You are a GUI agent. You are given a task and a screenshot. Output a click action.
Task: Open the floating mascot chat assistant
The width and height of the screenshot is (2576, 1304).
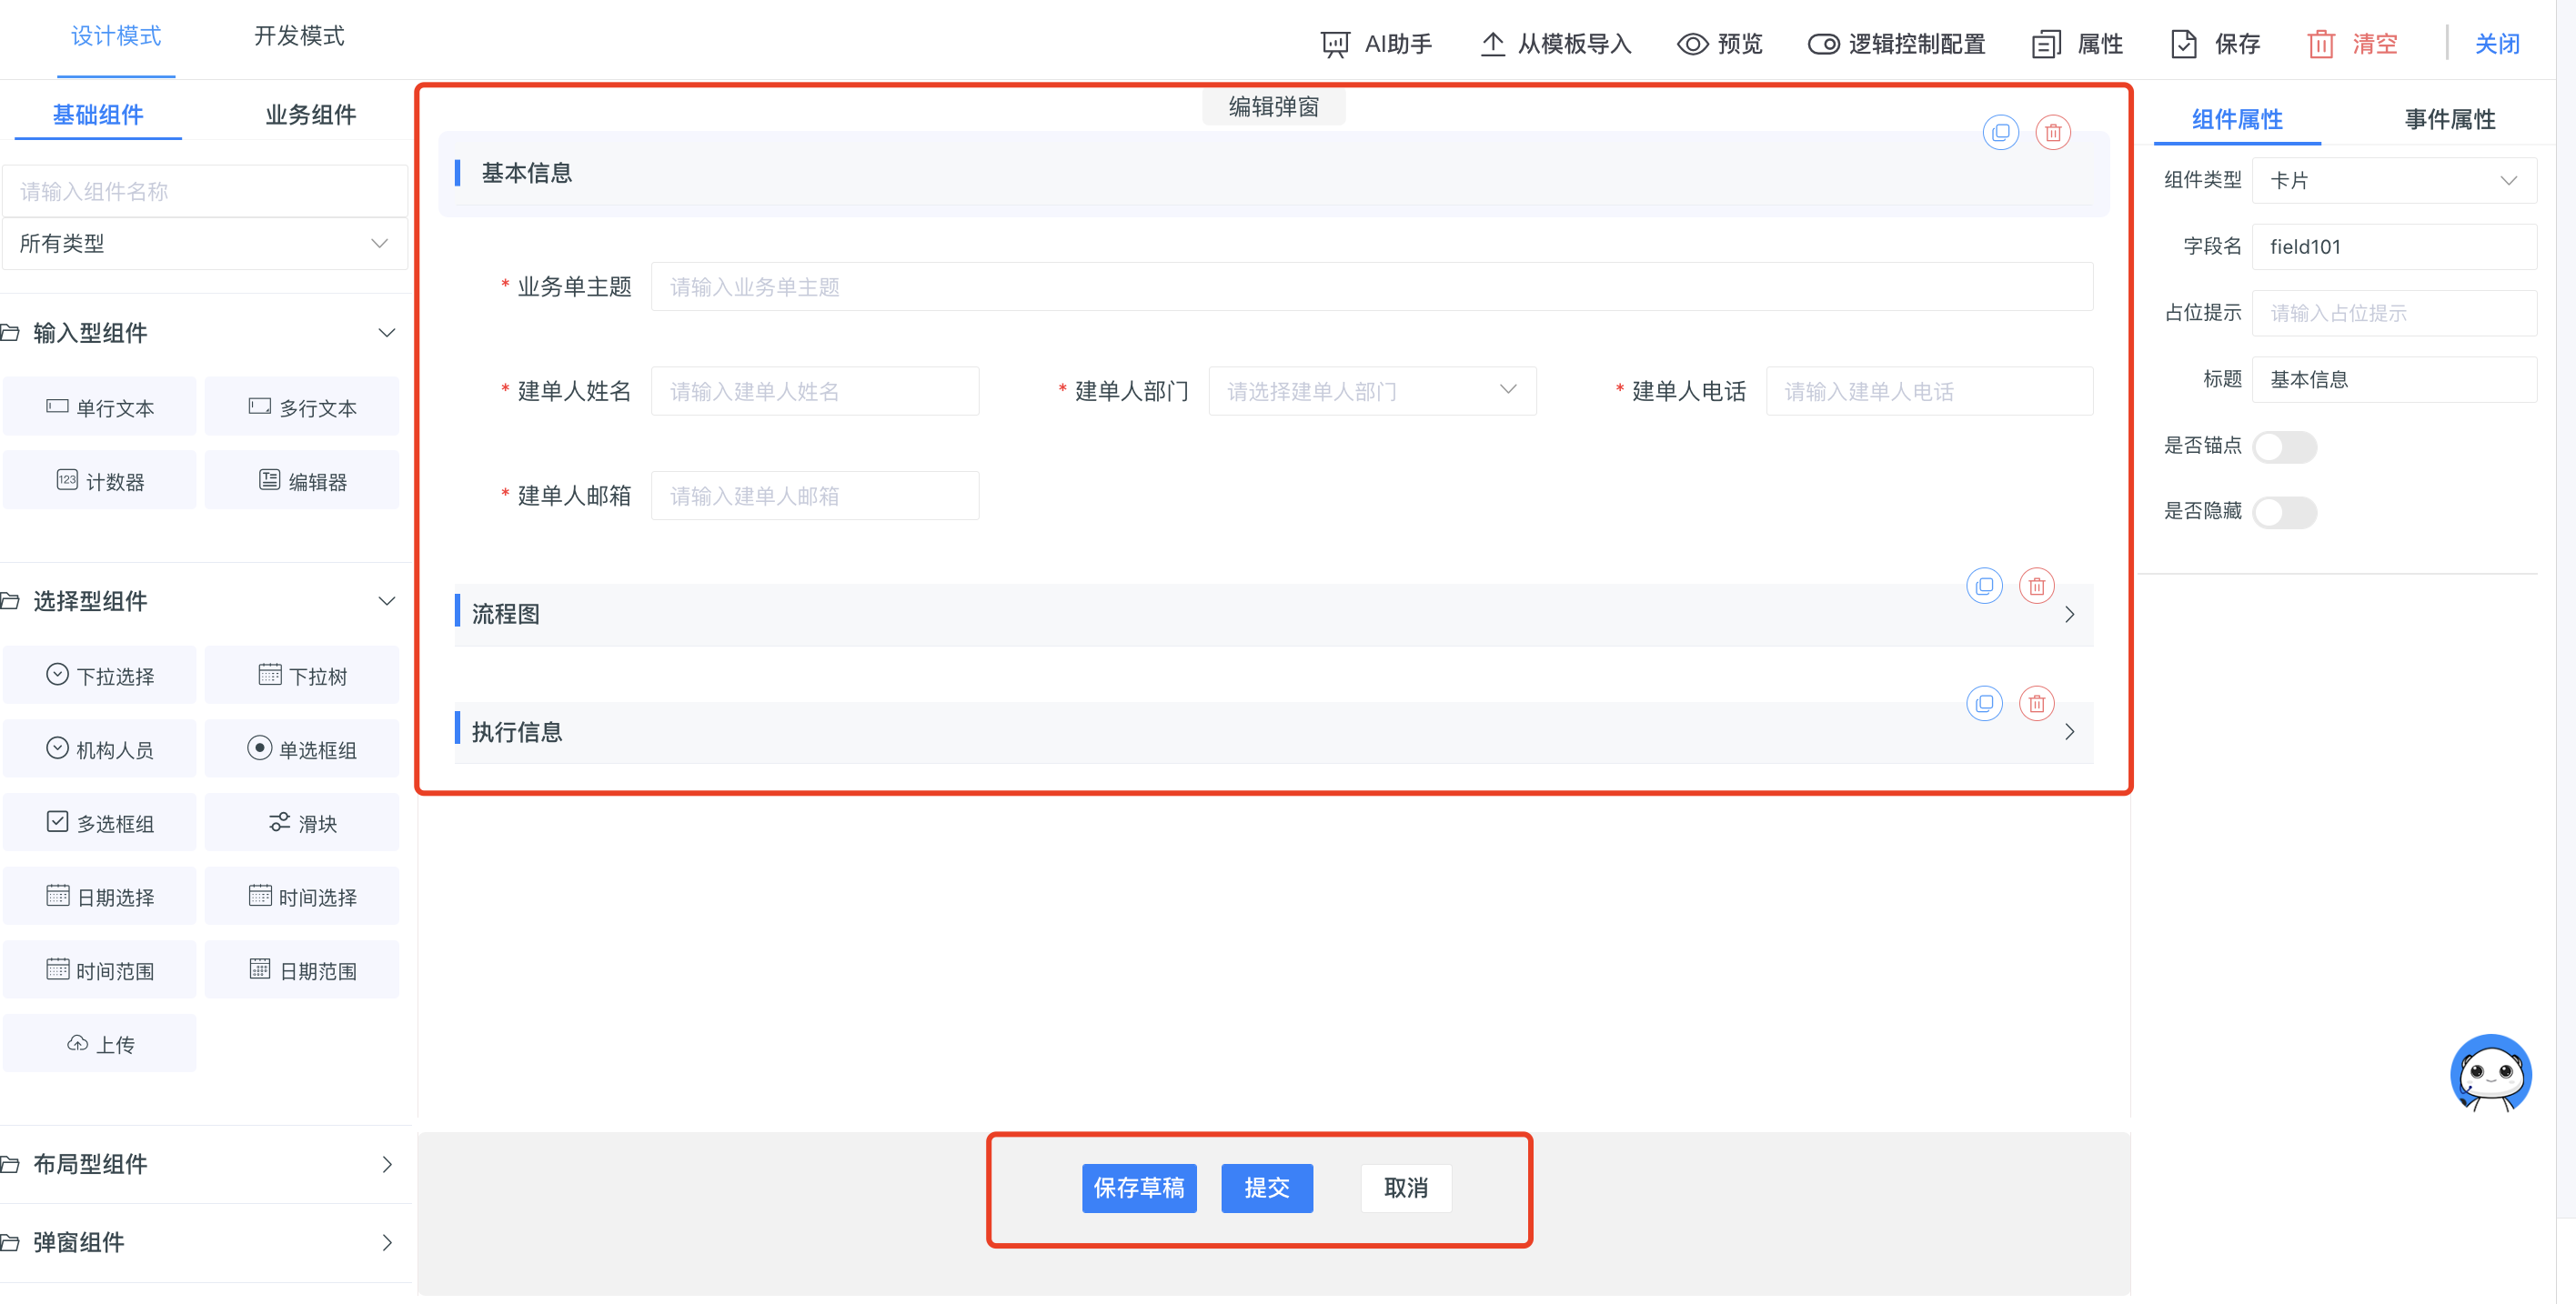click(2490, 1073)
